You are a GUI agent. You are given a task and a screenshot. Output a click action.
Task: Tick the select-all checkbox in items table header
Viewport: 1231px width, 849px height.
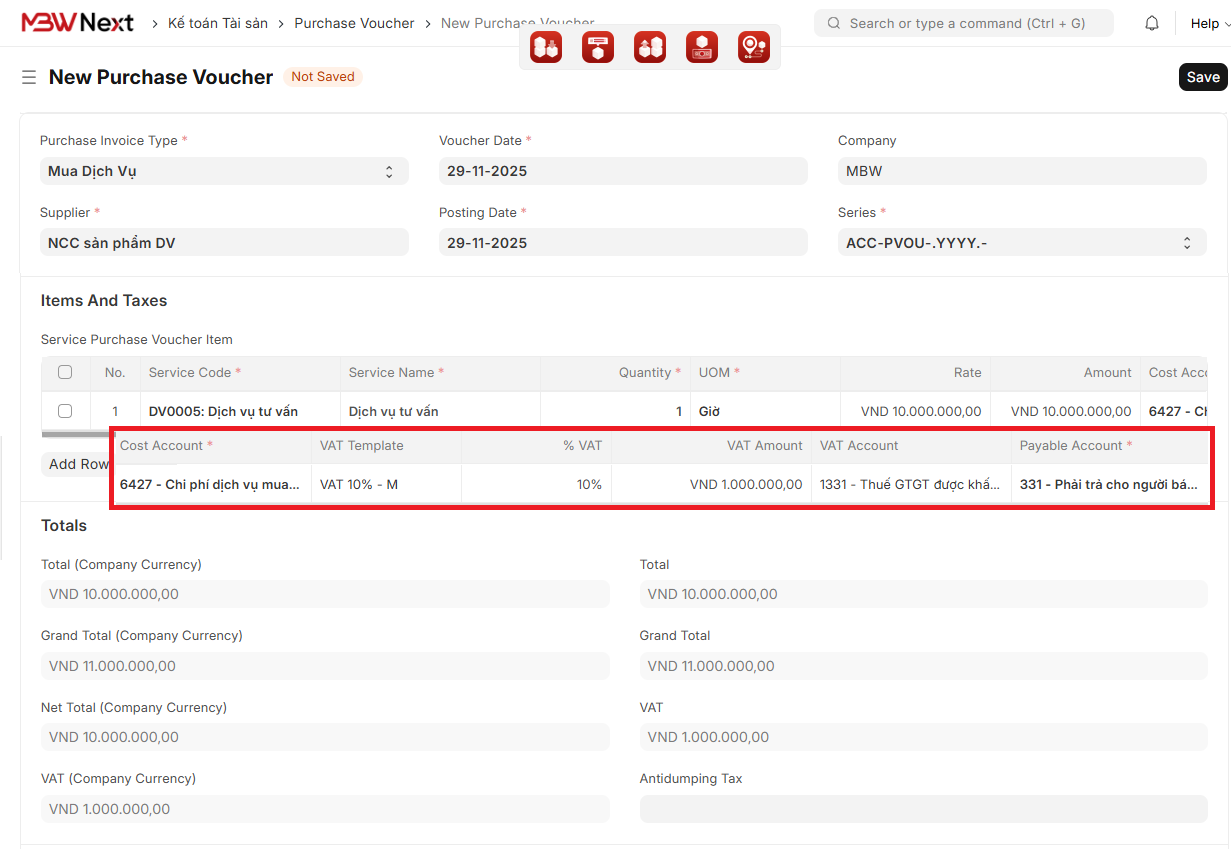click(x=65, y=372)
